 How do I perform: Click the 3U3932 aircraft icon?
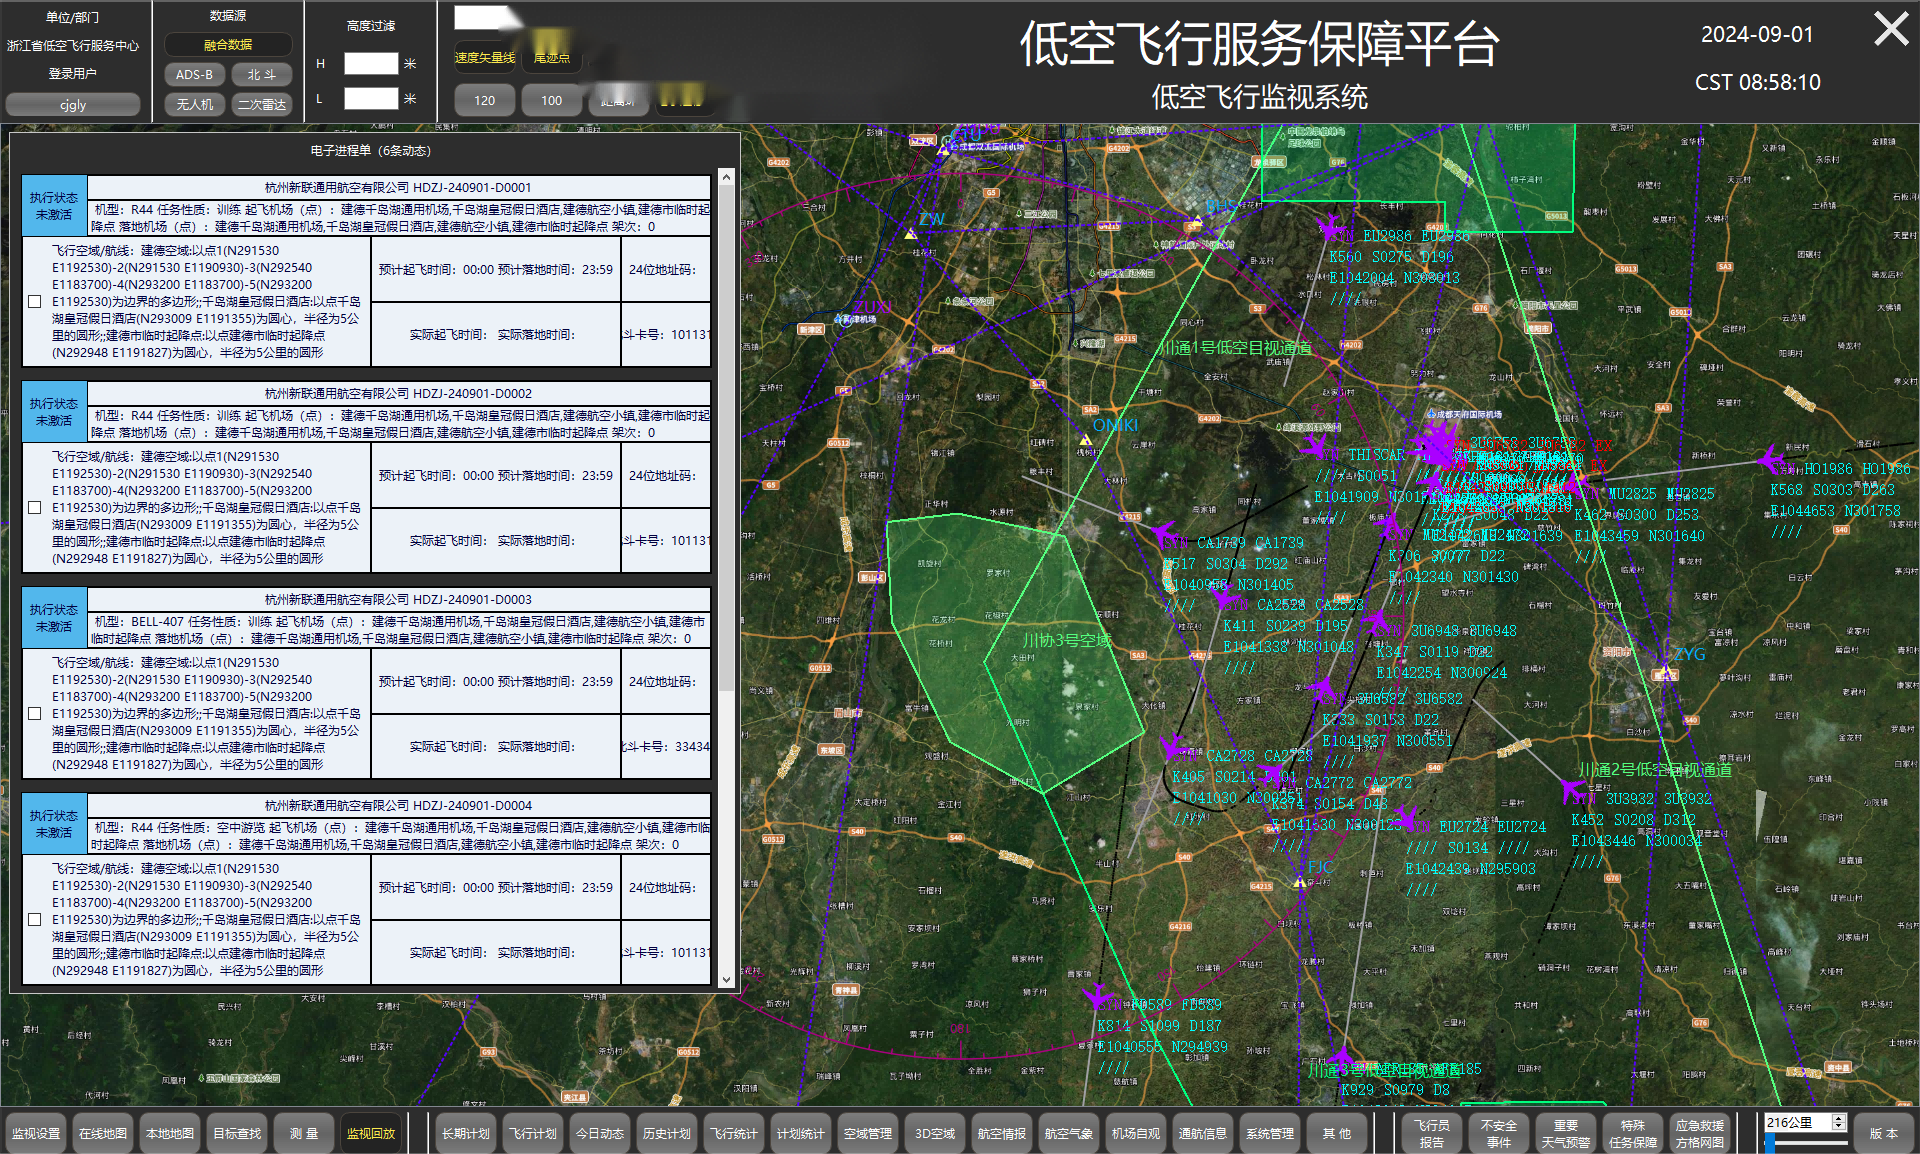point(1573,791)
